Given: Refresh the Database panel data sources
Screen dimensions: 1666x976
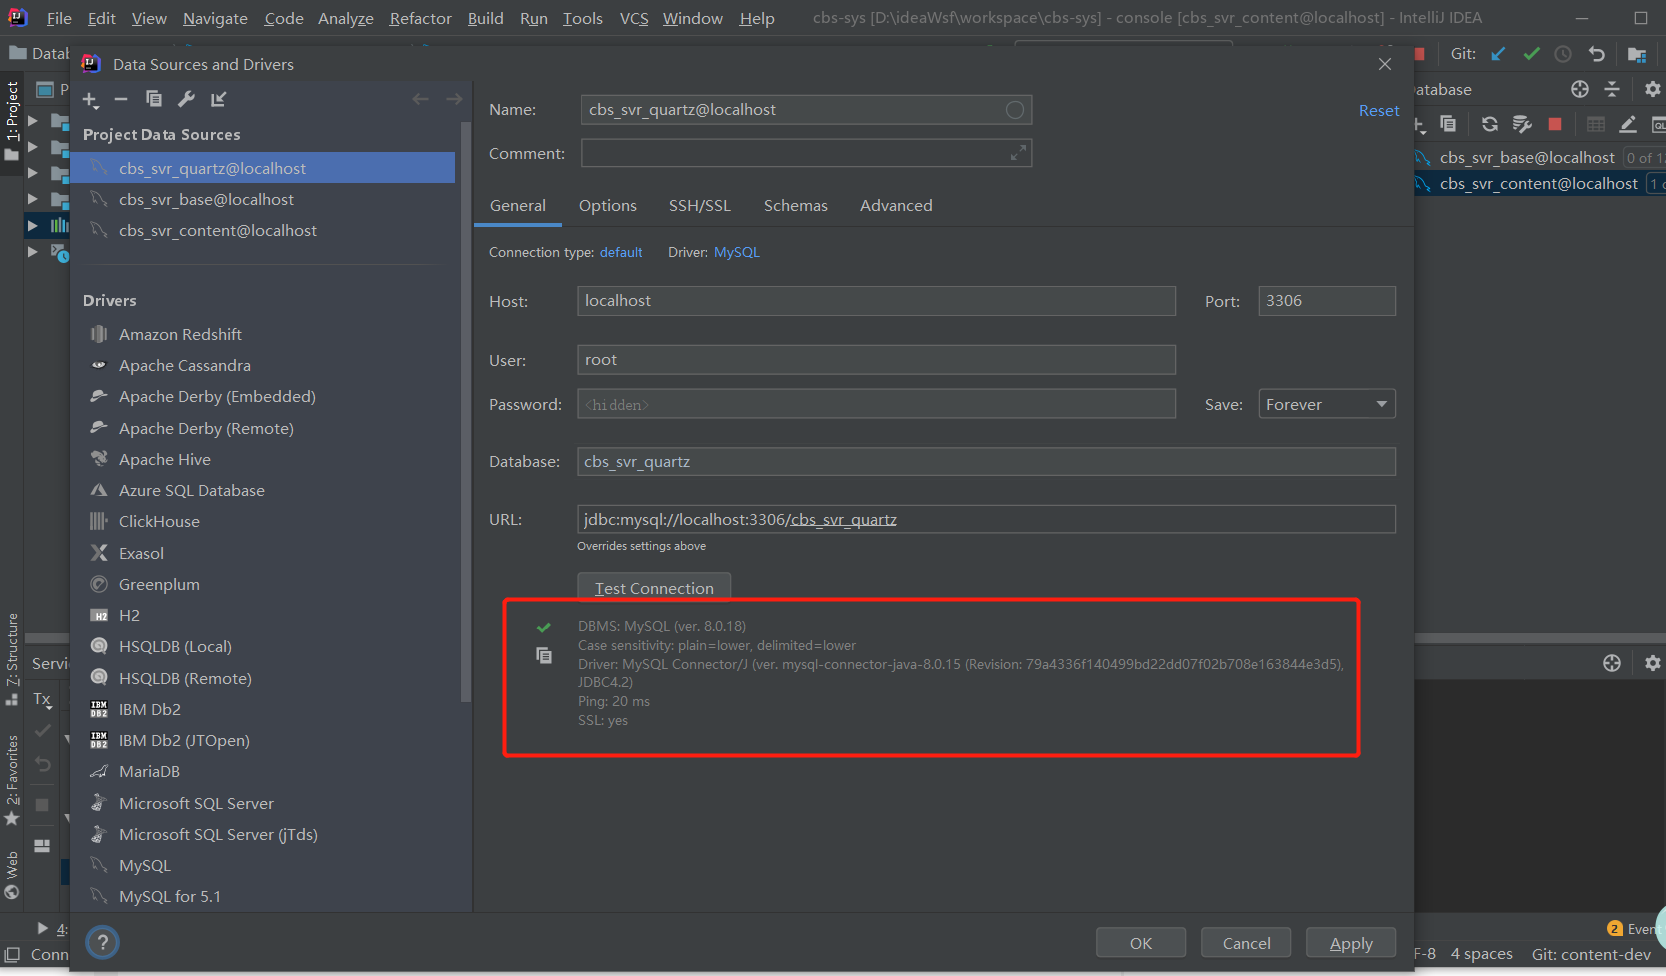Looking at the screenshot, I should tap(1490, 124).
